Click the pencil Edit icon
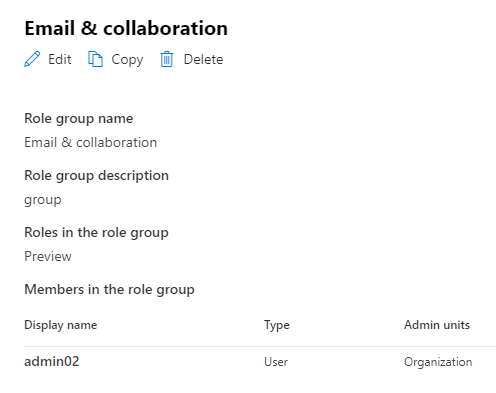496x393 pixels. pos(32,59)
